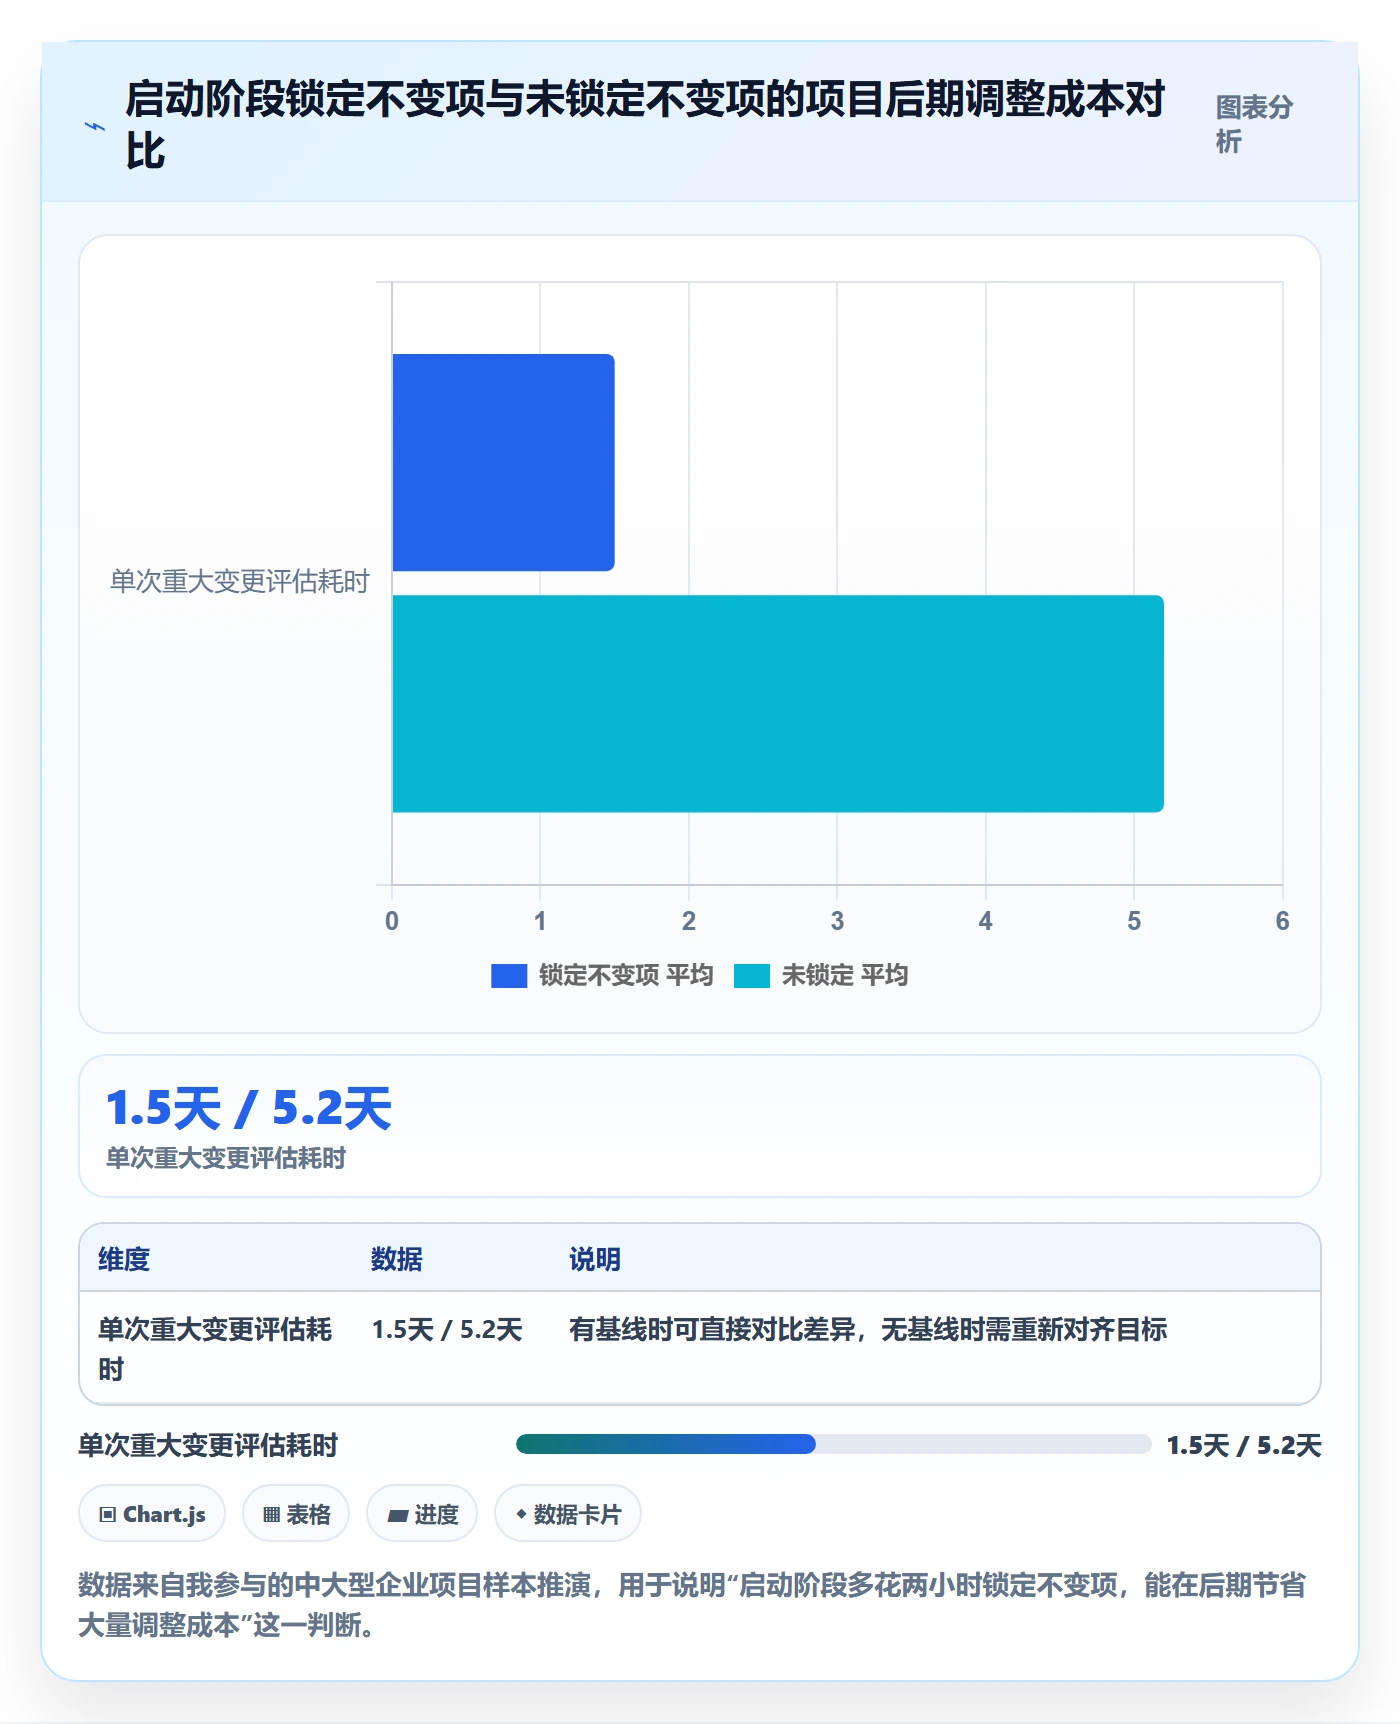The height and width of the screenshot is (1724, 1400).
Task: Click the cyan 未锁定 bar in chart
Action: 778,704
